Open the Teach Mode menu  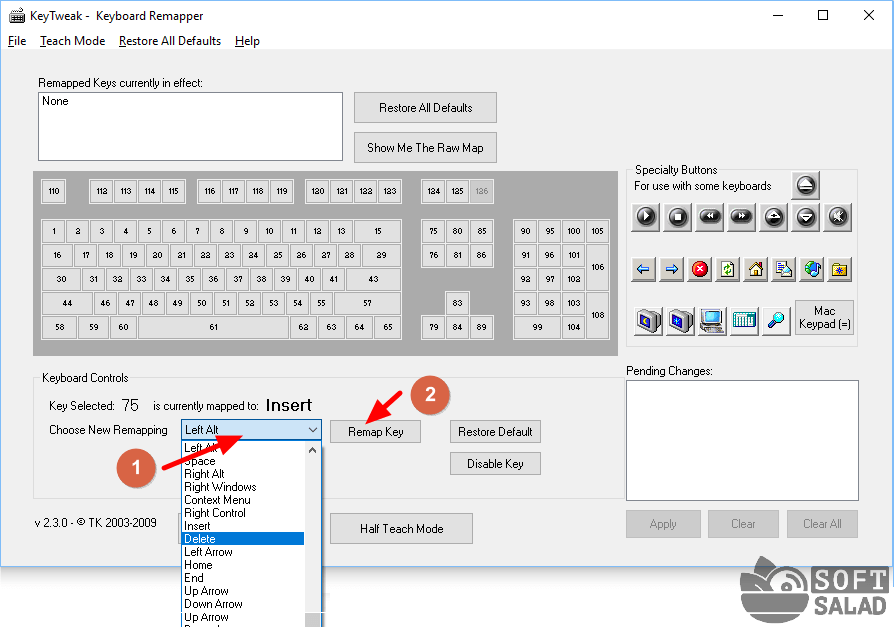(72, 41)
